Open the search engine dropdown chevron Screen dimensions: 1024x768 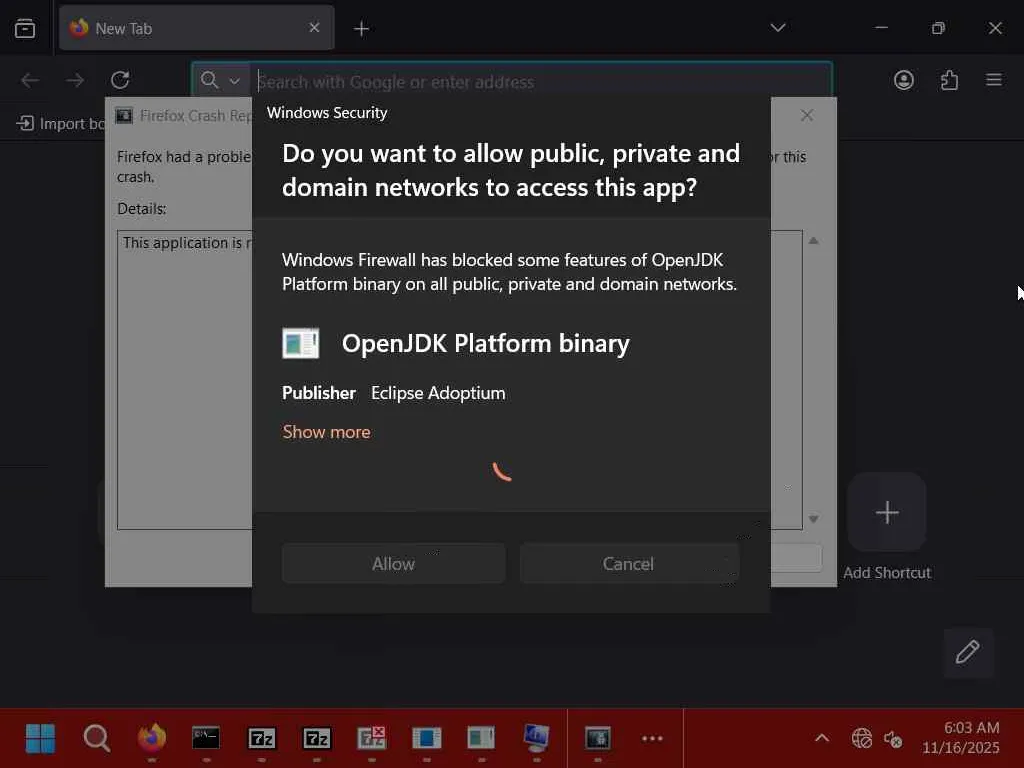(234, 81)
